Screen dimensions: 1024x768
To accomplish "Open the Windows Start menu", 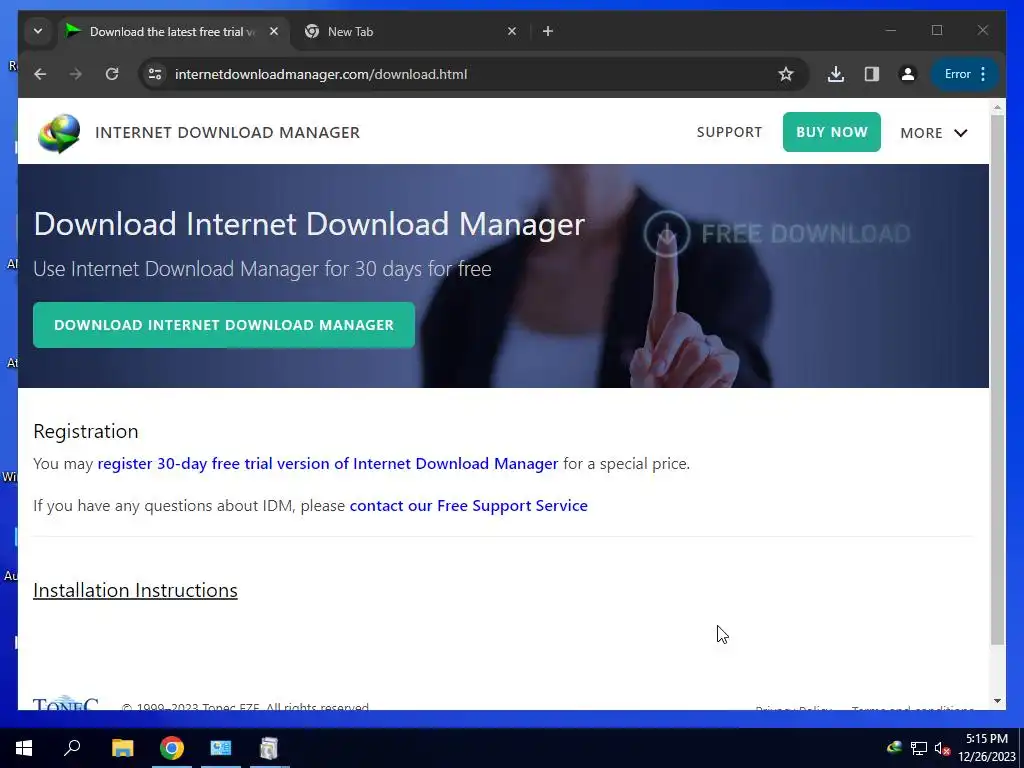I will coord(24,748).
